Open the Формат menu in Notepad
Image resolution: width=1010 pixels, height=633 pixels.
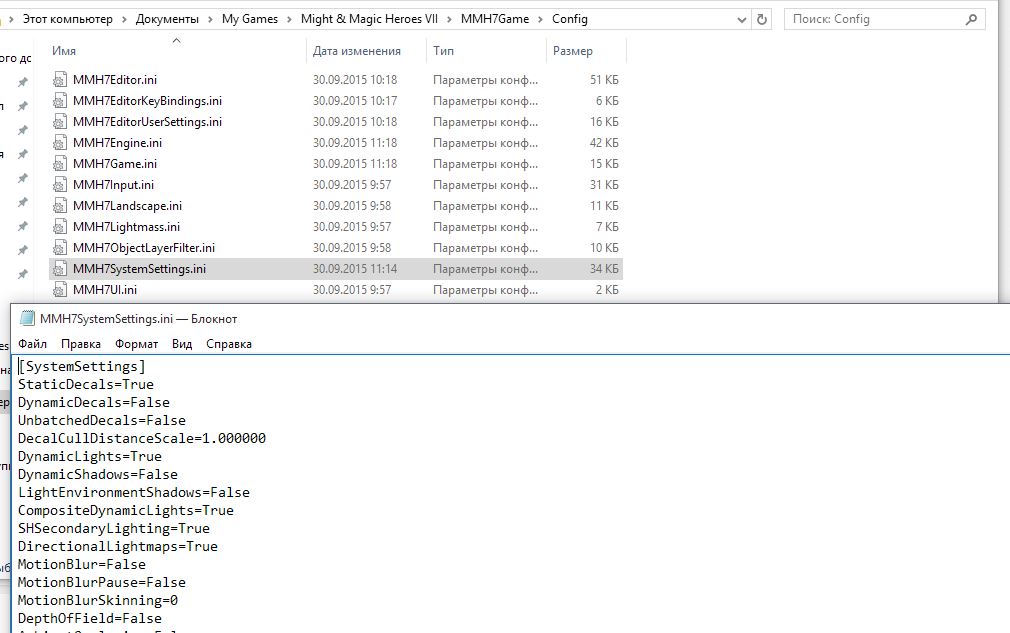tap(137, 344)
